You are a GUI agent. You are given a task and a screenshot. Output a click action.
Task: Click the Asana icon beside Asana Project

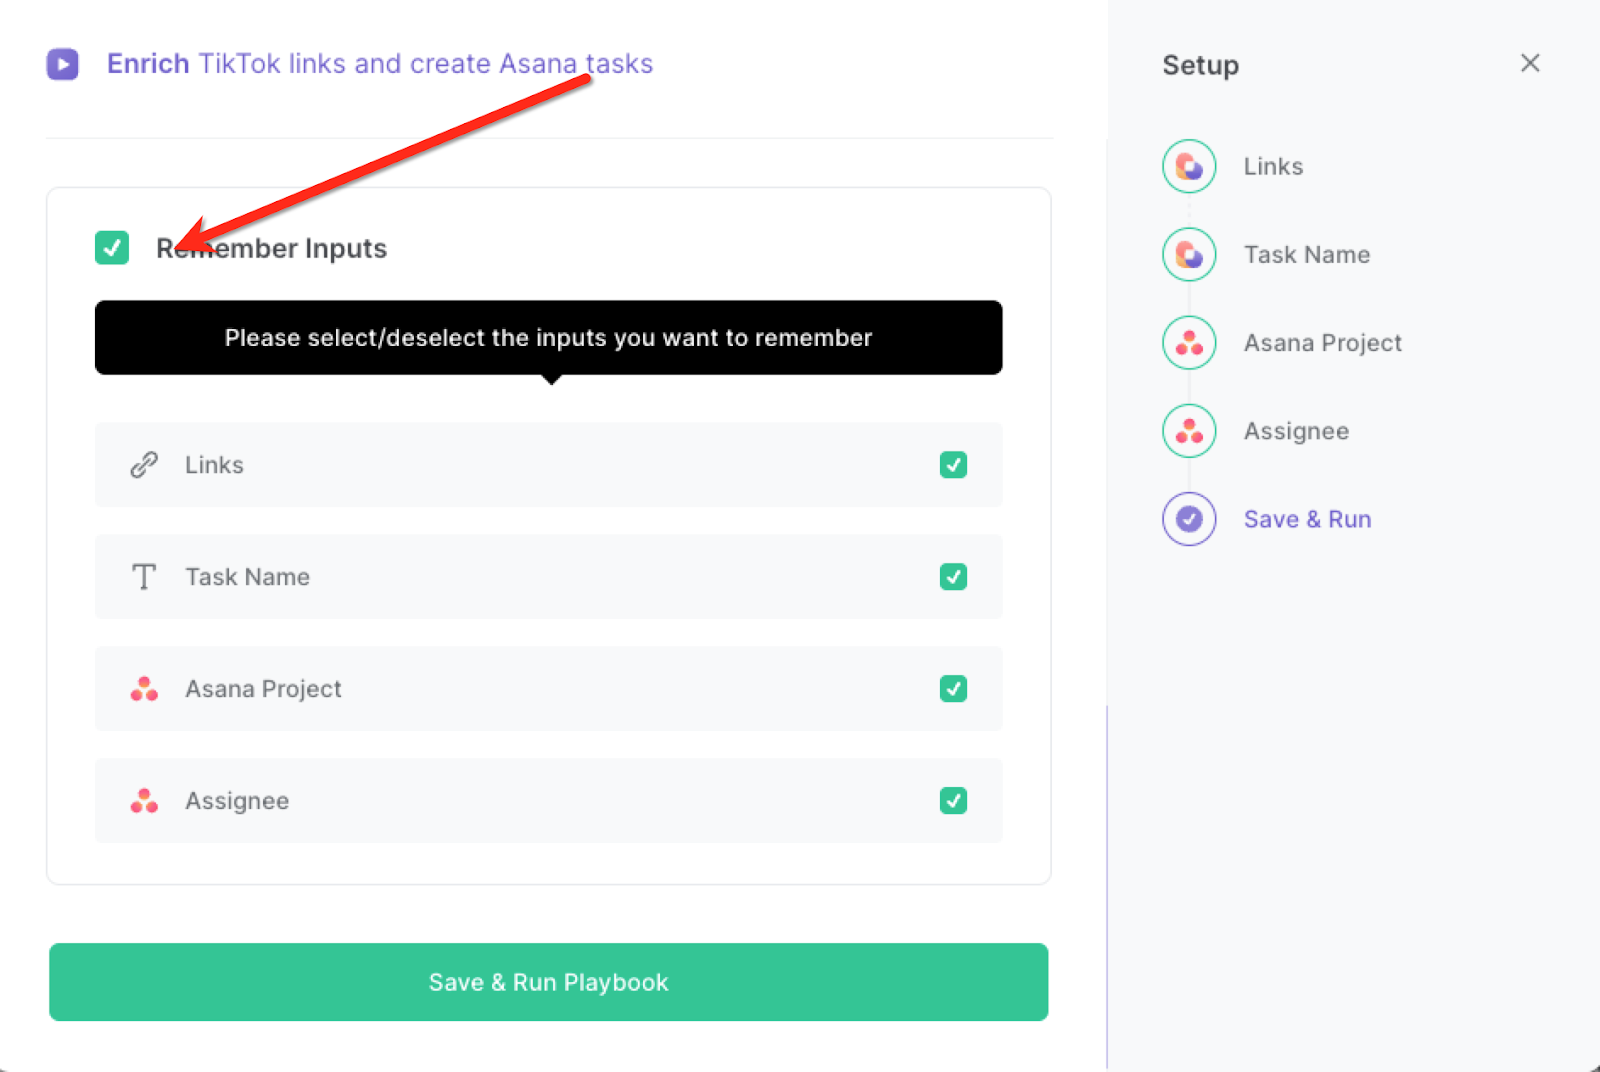(x=144, y=689)
